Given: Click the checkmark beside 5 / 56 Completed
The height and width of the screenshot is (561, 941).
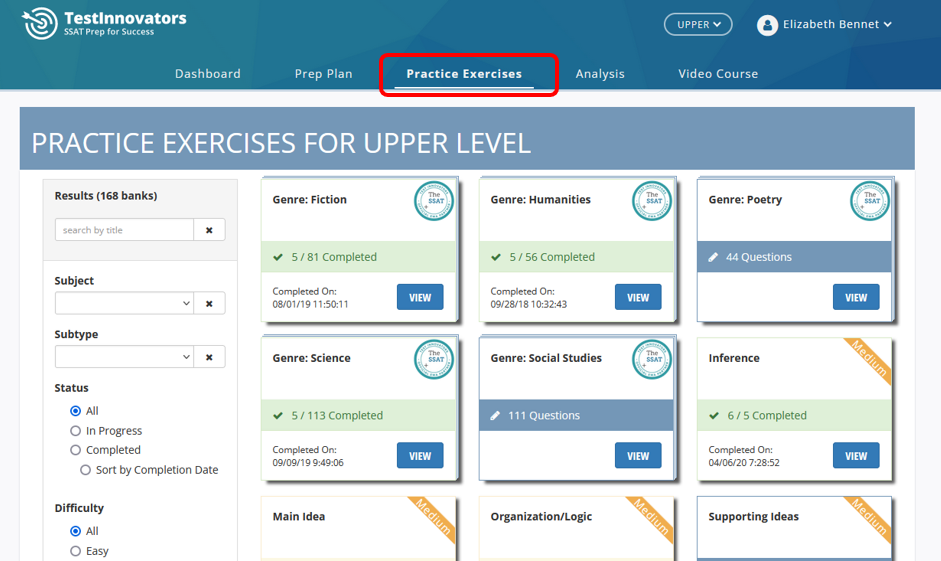Looking at the screenshot, I should tap(496, 257).
